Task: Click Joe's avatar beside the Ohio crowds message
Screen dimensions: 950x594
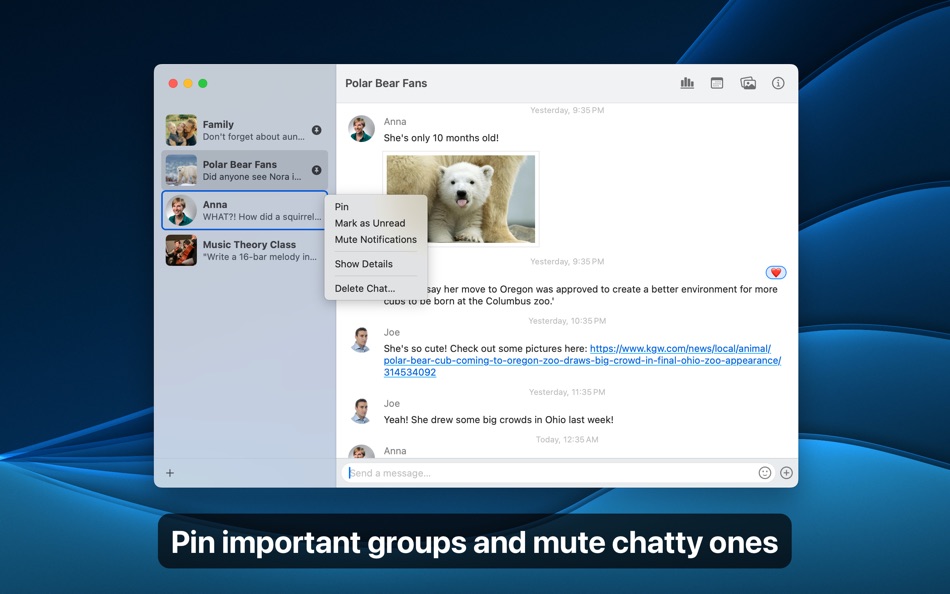Action: (361, 411)
